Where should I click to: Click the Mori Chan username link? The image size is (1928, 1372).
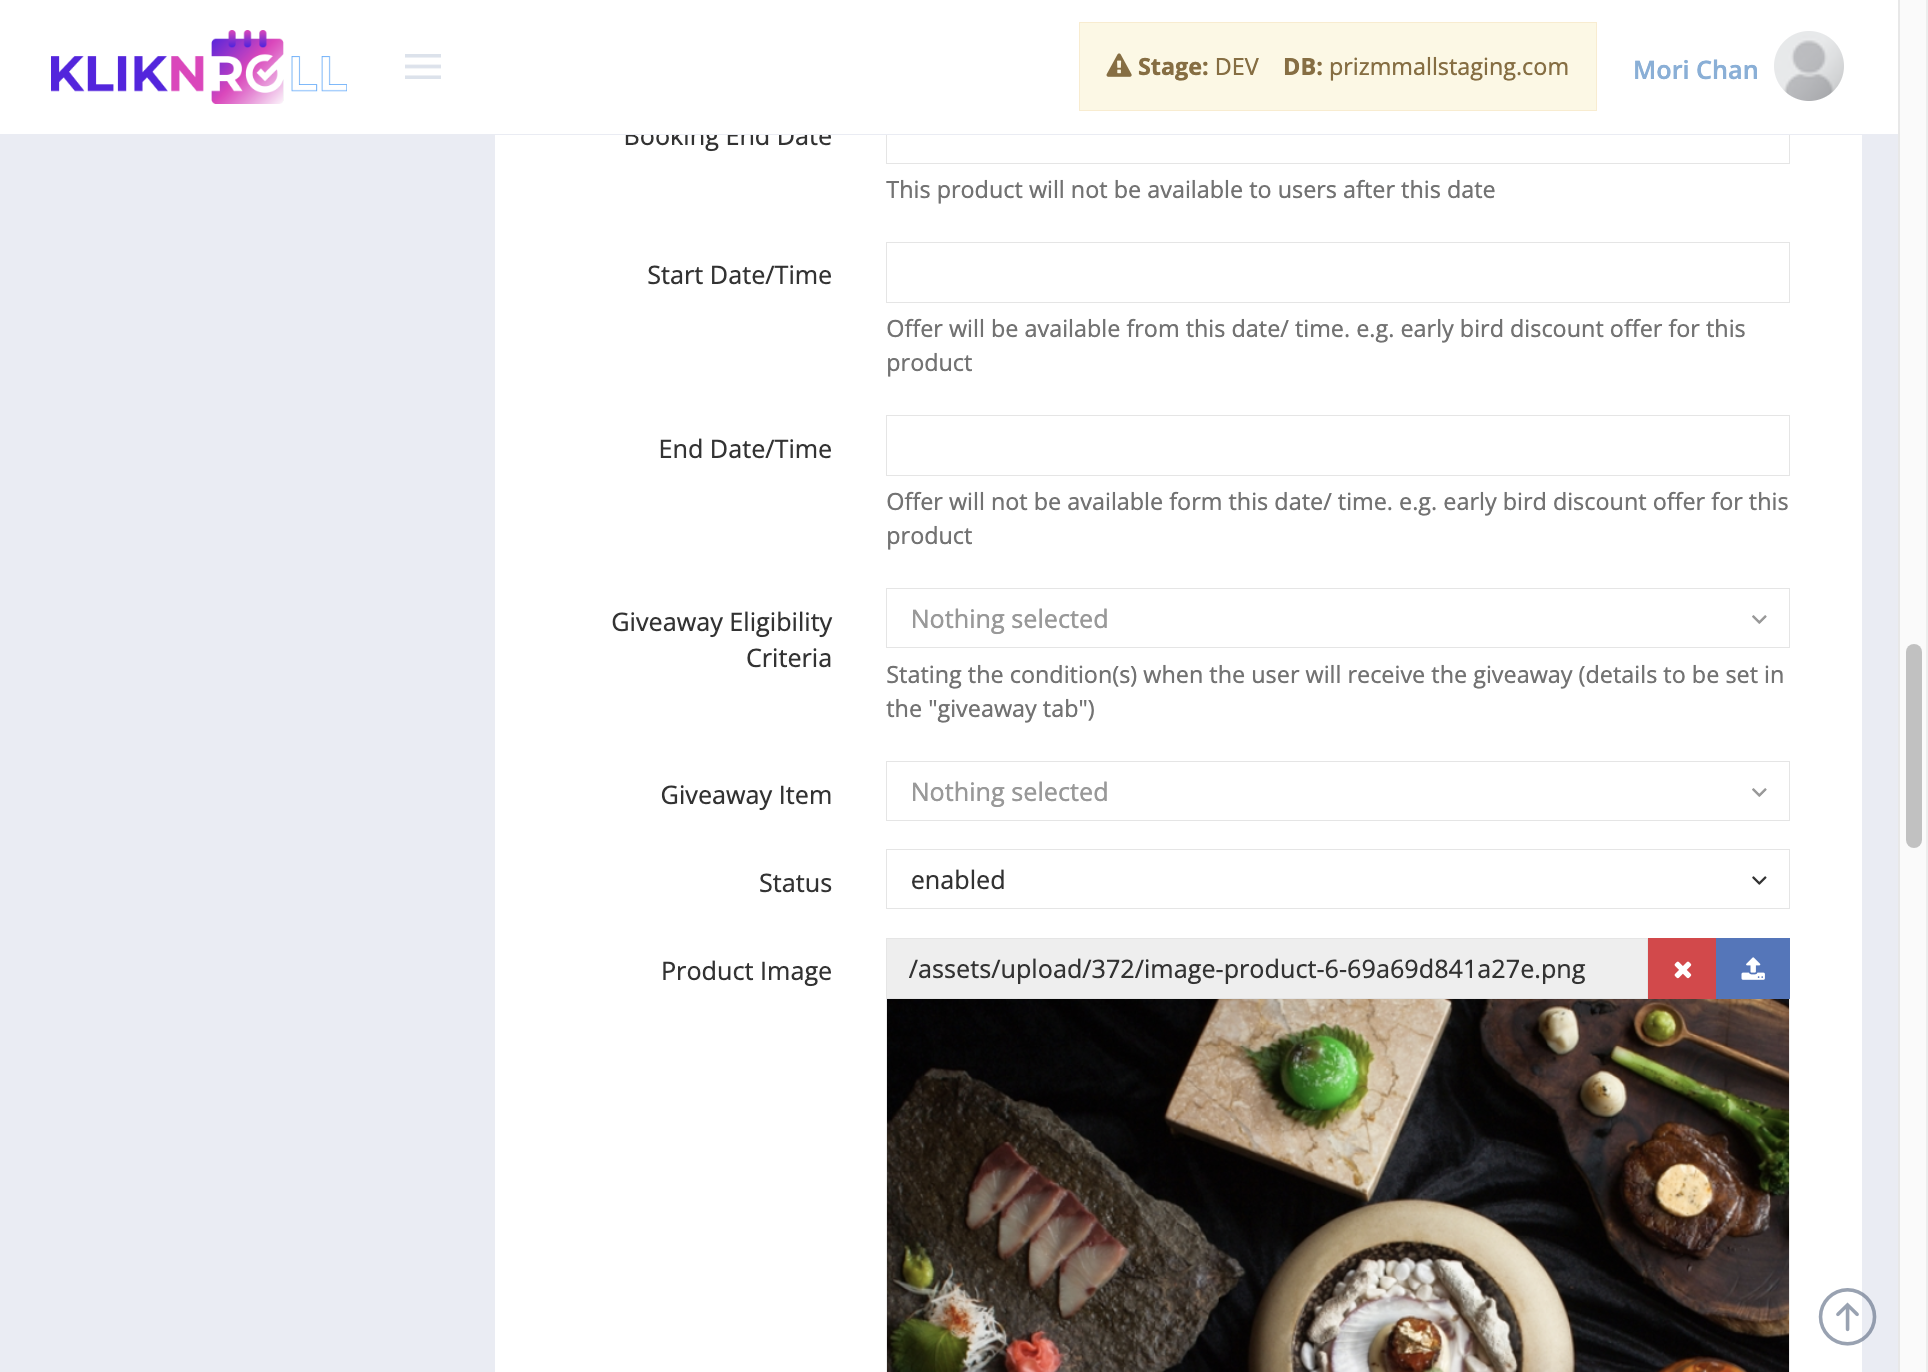coord(1695,69)
